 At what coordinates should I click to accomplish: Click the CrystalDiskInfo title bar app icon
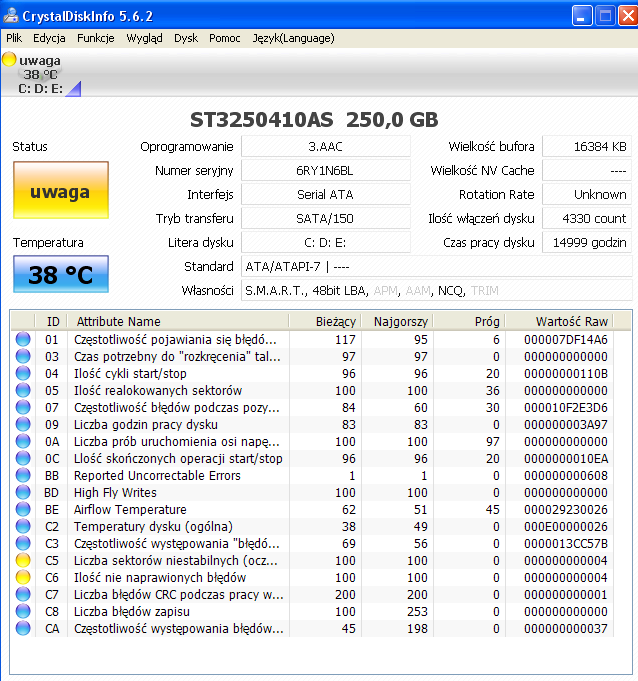(x=10, y=15)
